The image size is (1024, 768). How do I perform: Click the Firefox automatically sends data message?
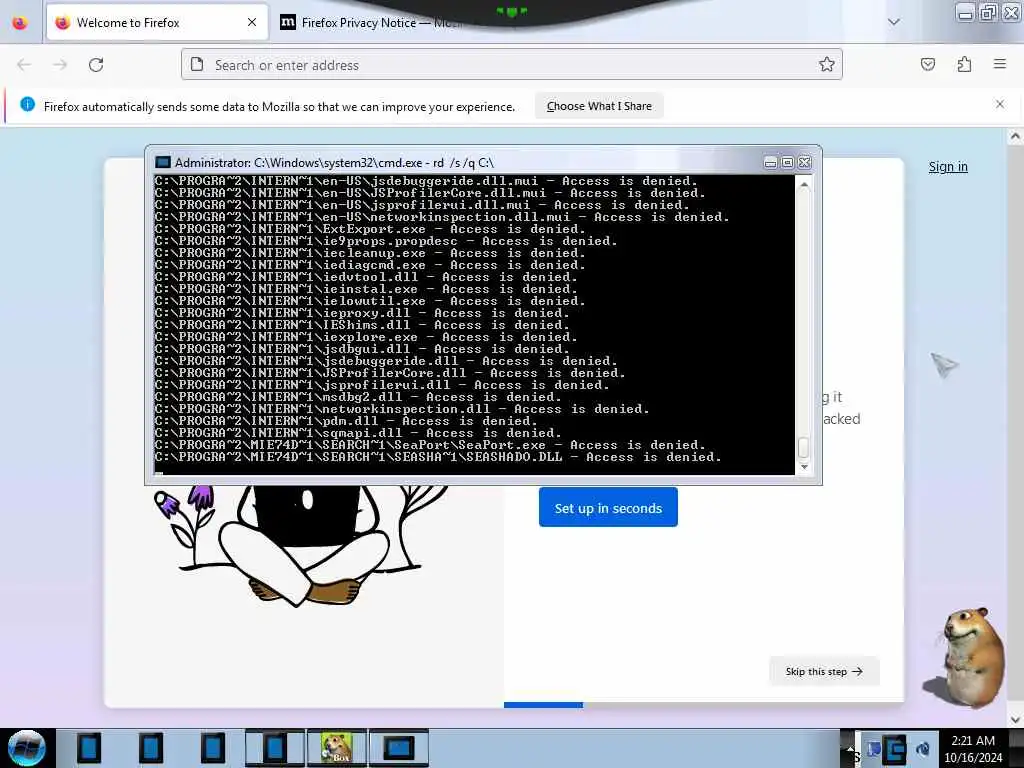279,106
